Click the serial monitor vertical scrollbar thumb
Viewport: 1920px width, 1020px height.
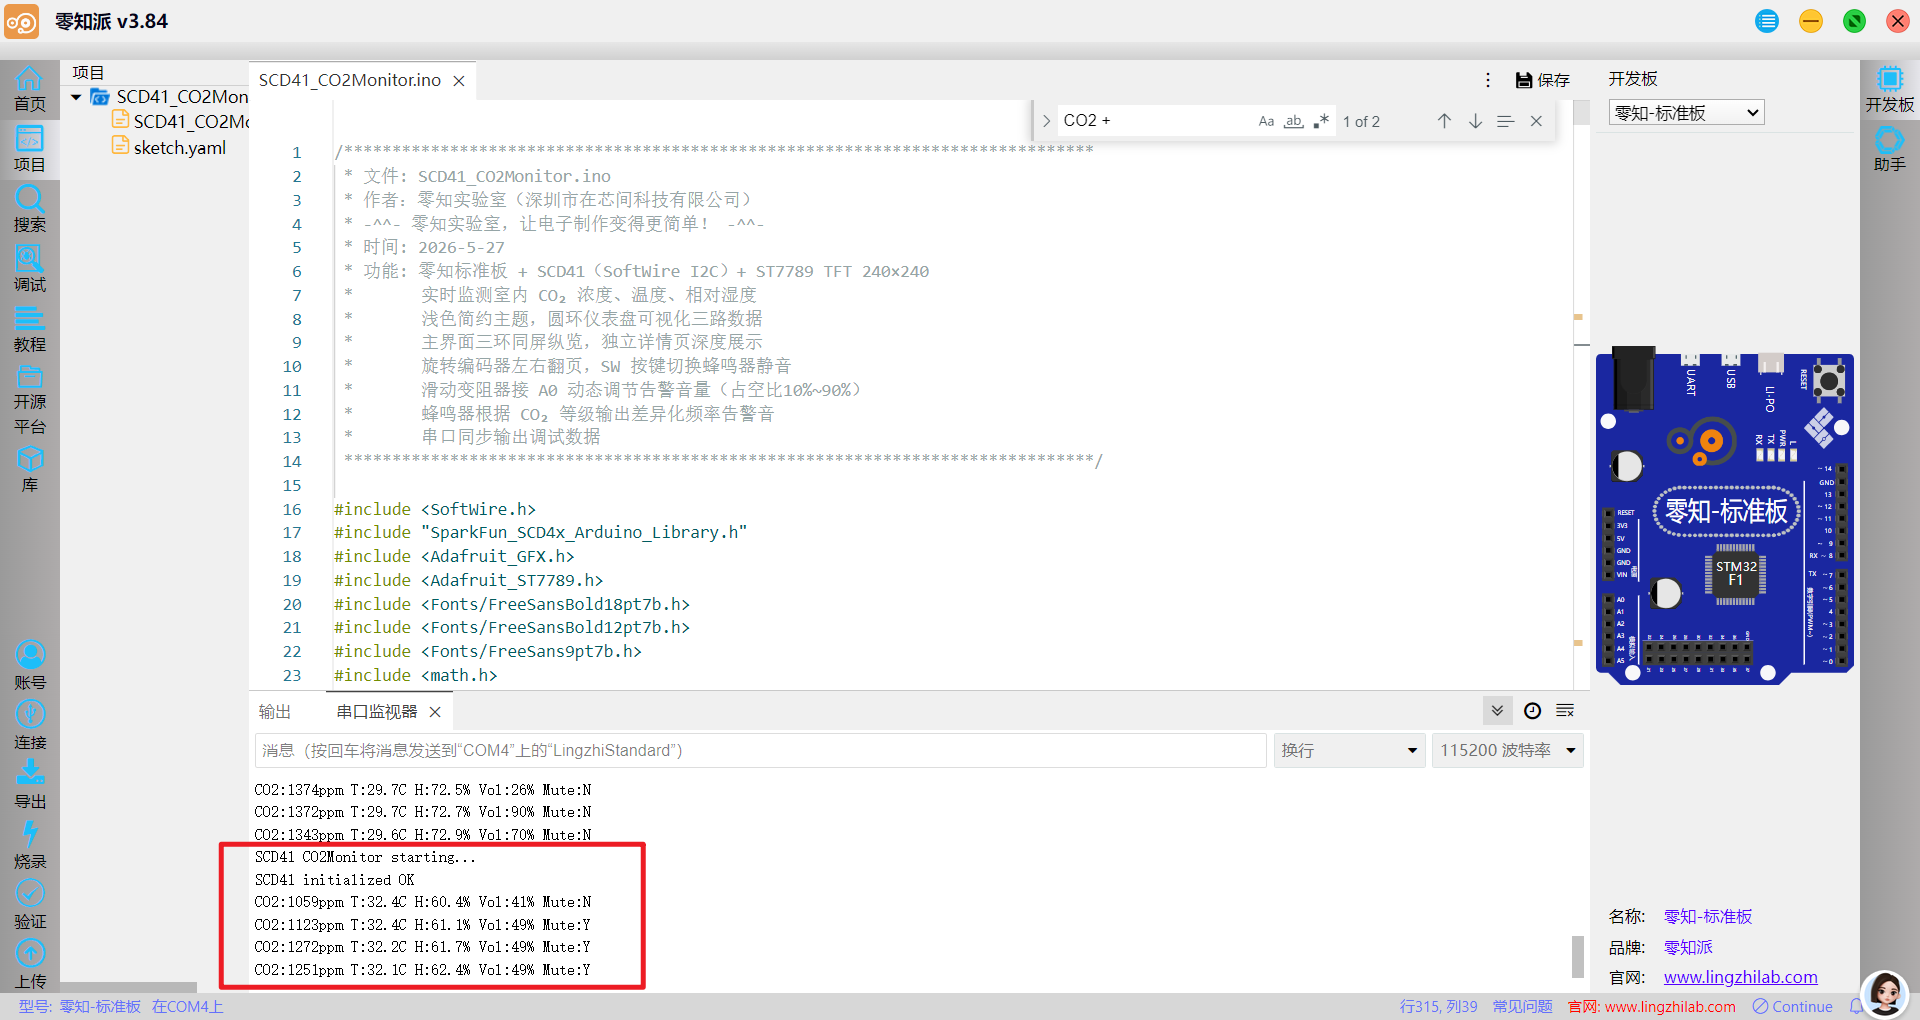pos(1578,956)
